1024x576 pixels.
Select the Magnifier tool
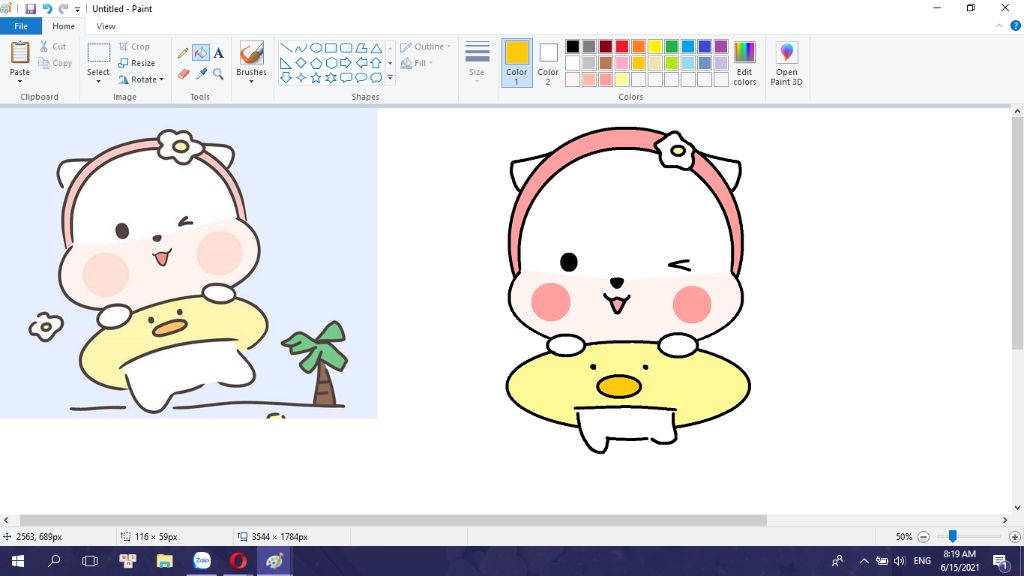218,74
